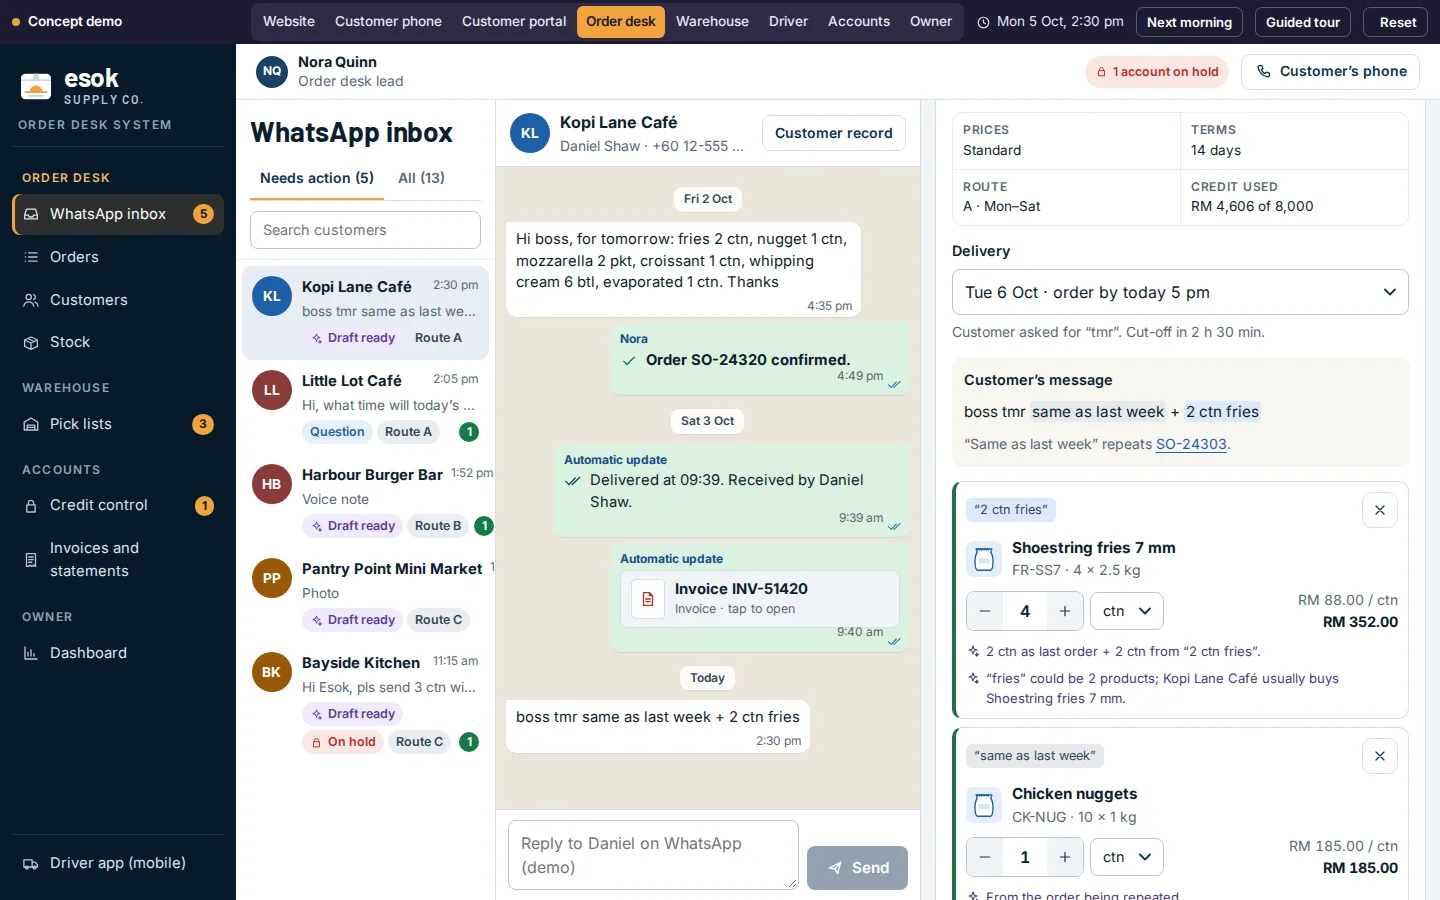The height and width of the screenshot is (900, 1440).
Task: Open Little Lot Café conversation
Action: (x=365, y=407)
